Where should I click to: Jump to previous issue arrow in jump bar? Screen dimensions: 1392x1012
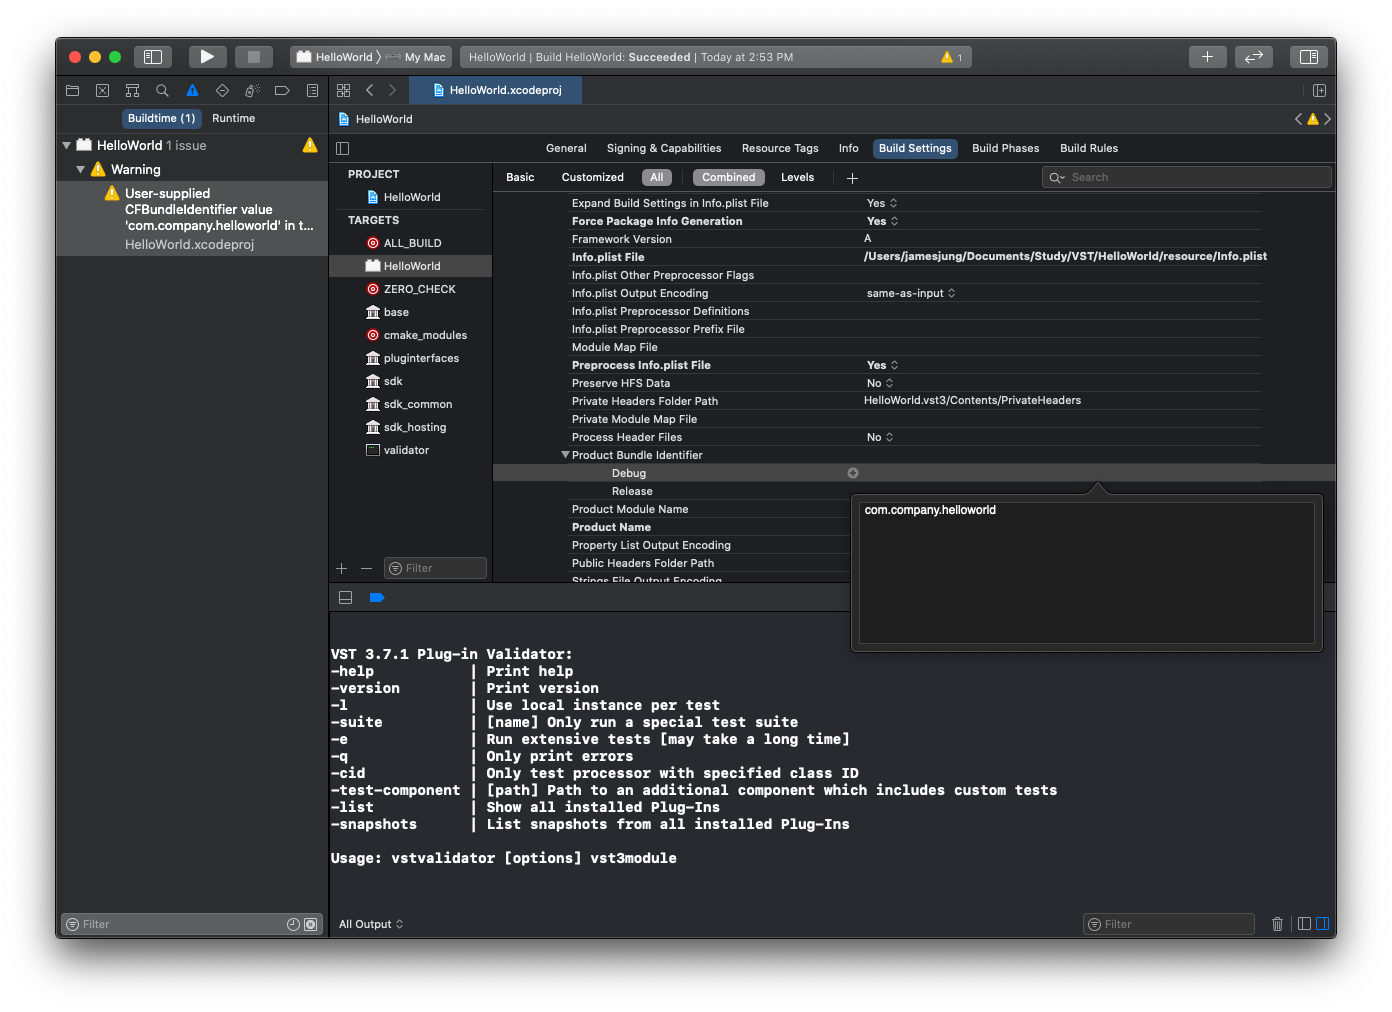click(x=1298, y=119)
